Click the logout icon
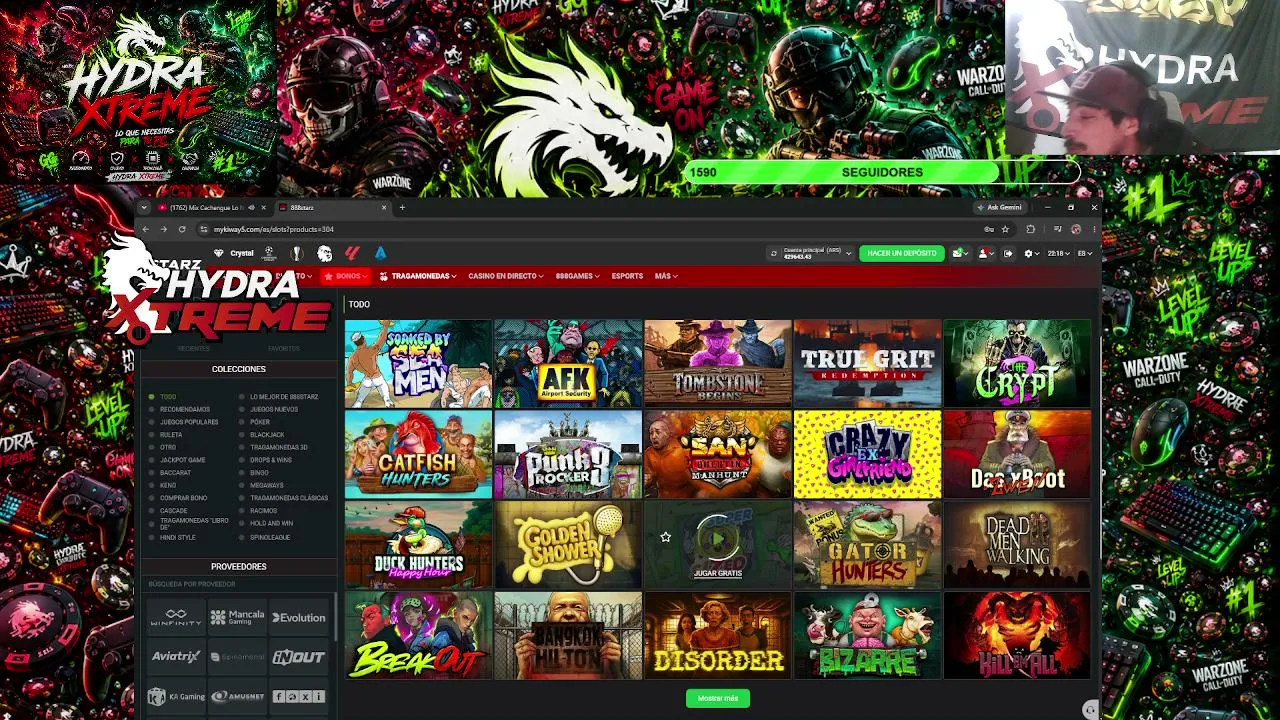Viewport: 1280px width, 720px height. pos(1008,253)
